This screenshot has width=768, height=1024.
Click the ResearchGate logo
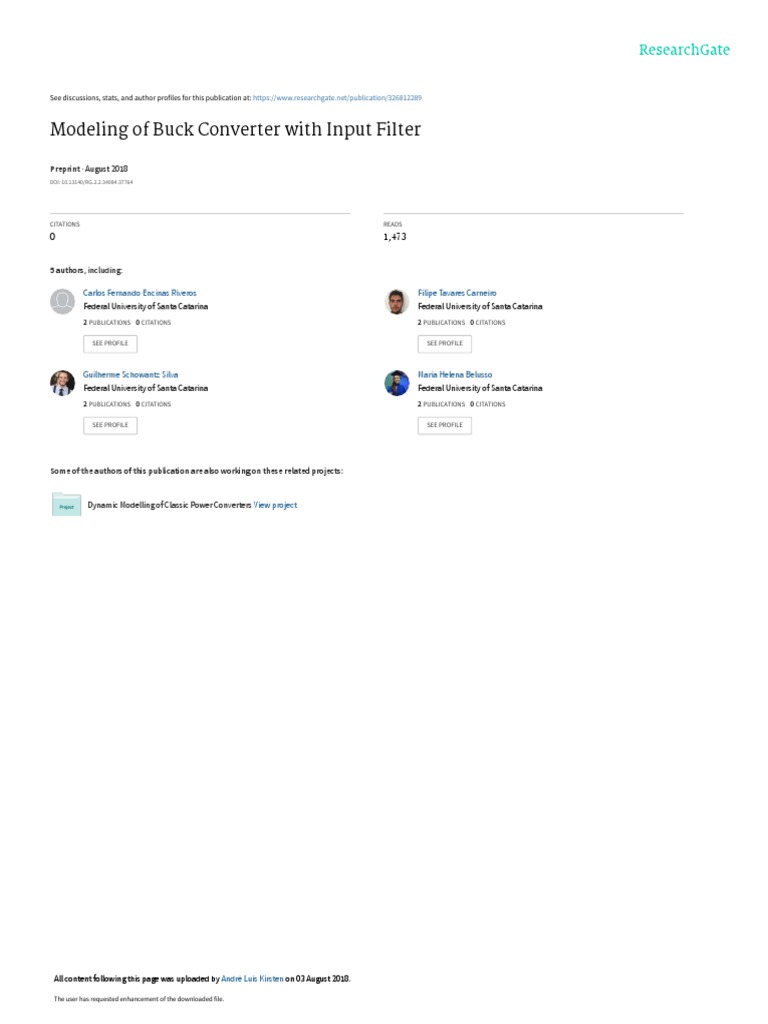click(684, 50)
